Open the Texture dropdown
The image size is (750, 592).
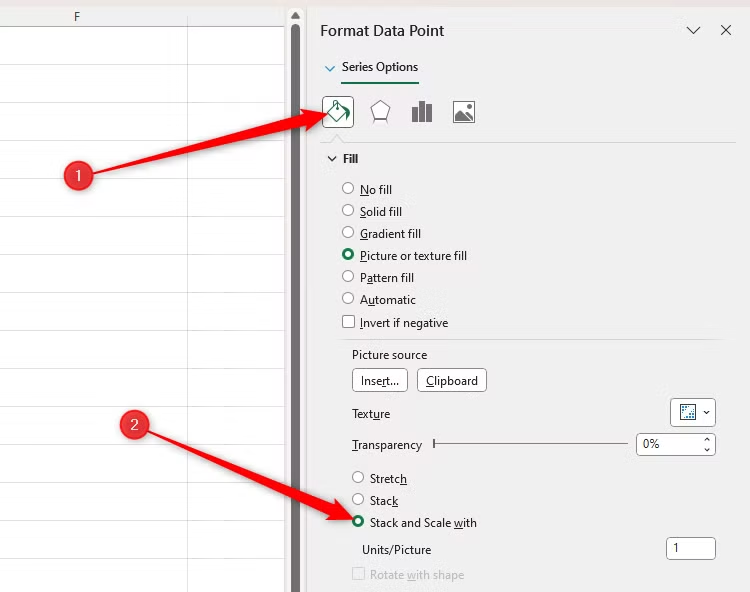693,412
